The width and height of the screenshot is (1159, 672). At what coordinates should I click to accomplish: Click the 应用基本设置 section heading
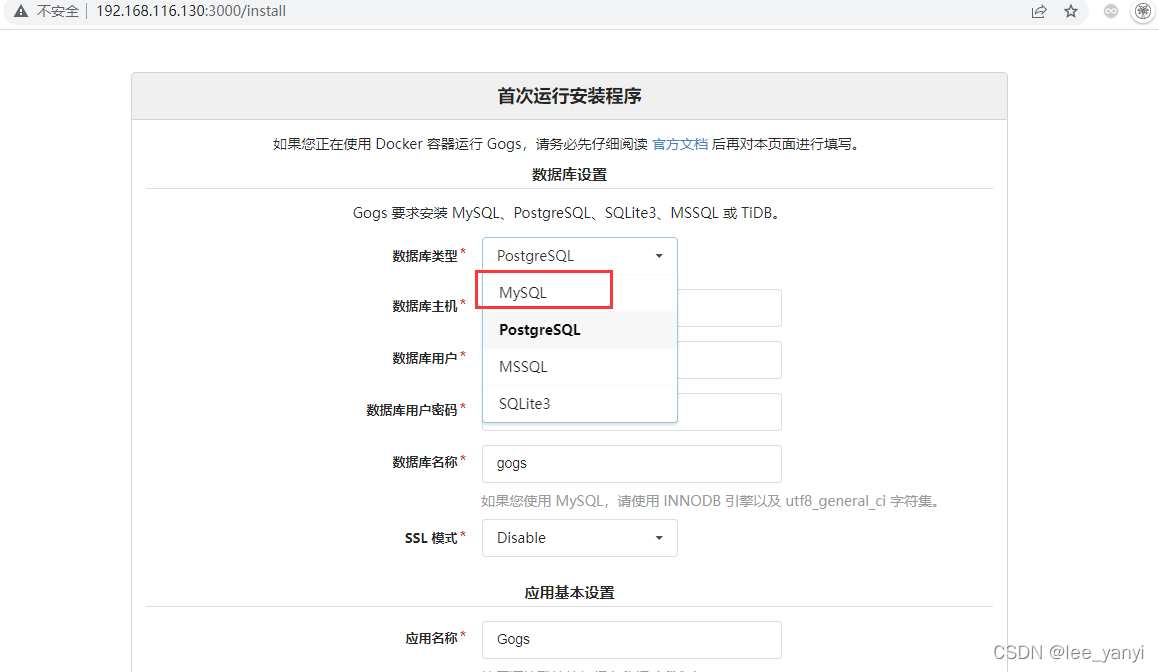[x=569, y=593]
